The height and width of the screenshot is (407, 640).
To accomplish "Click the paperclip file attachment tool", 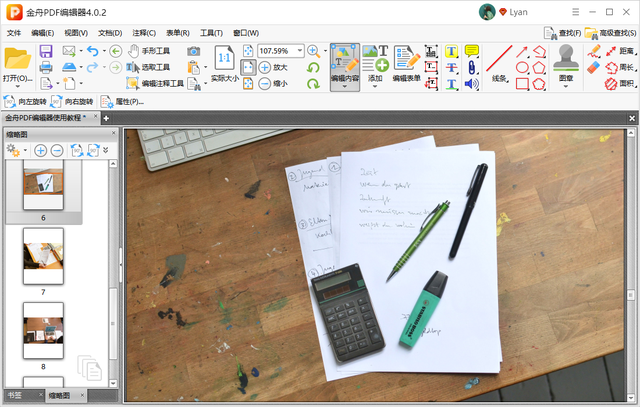I will (x=472, y=67).
